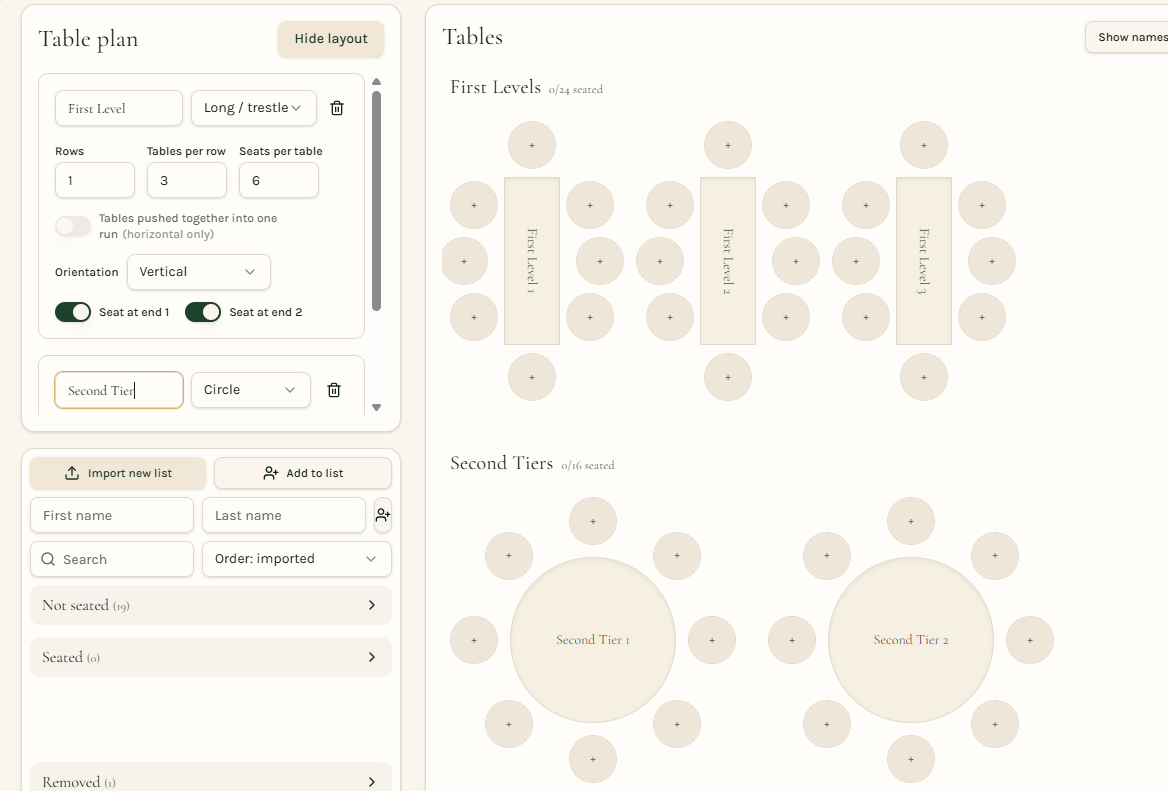The height and width of the screenshot is (791, 1168).
Task: Select the First Level 2 trestle table
Action: 728,261
